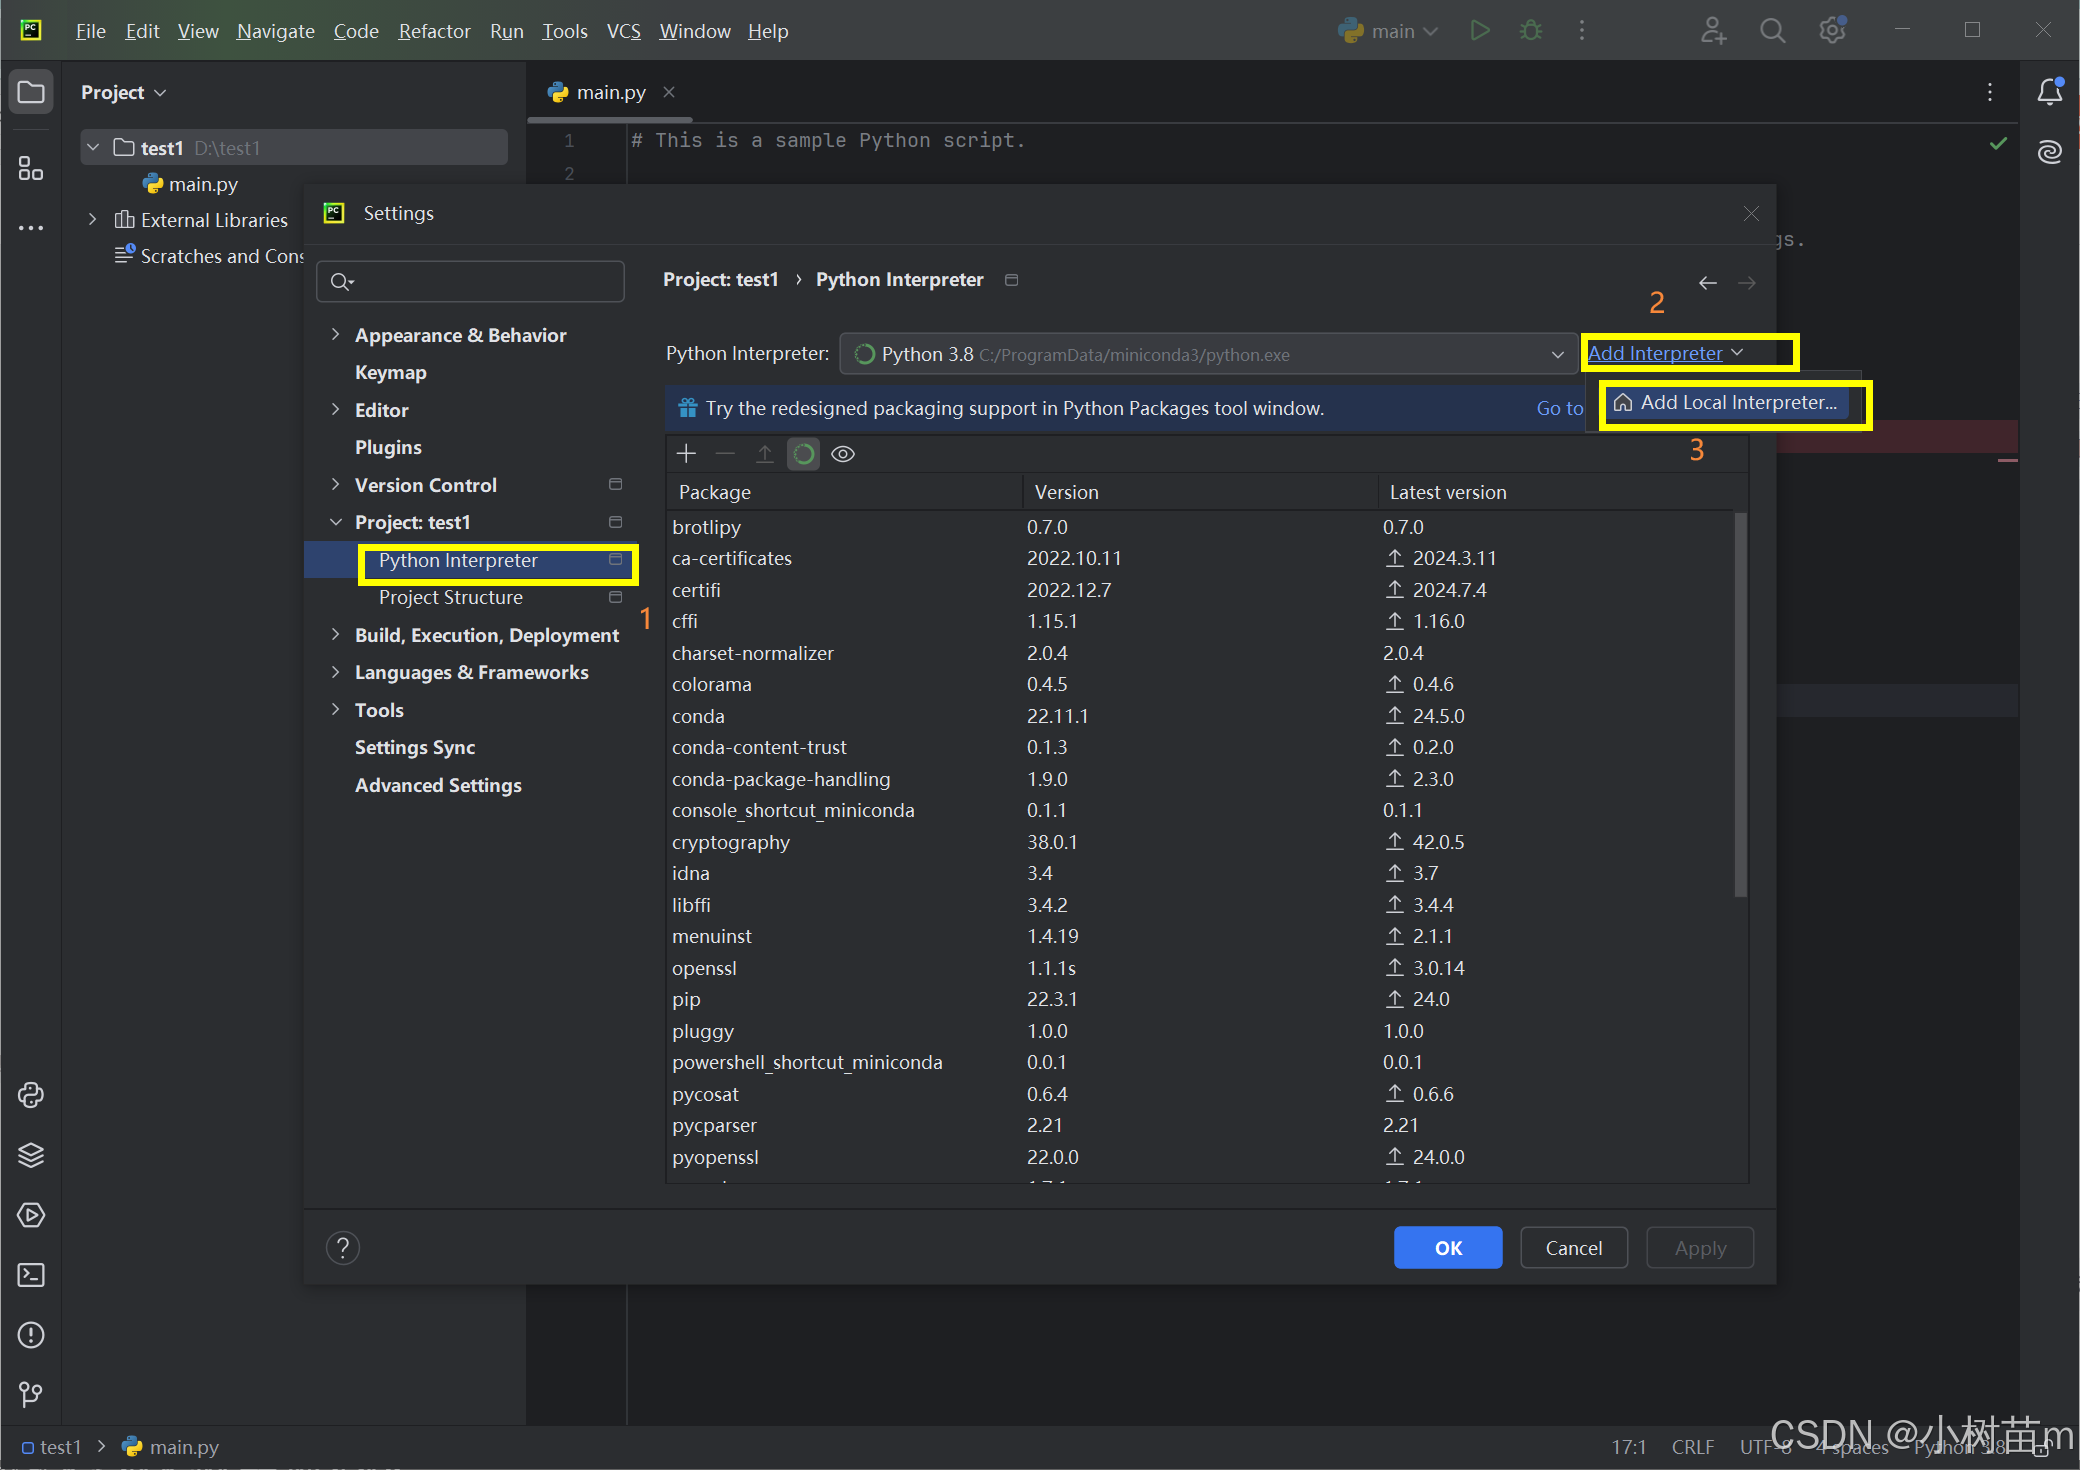The image size is (2080, 1470).
Task: Select Advanced Settings page
Action: point(438,785)
